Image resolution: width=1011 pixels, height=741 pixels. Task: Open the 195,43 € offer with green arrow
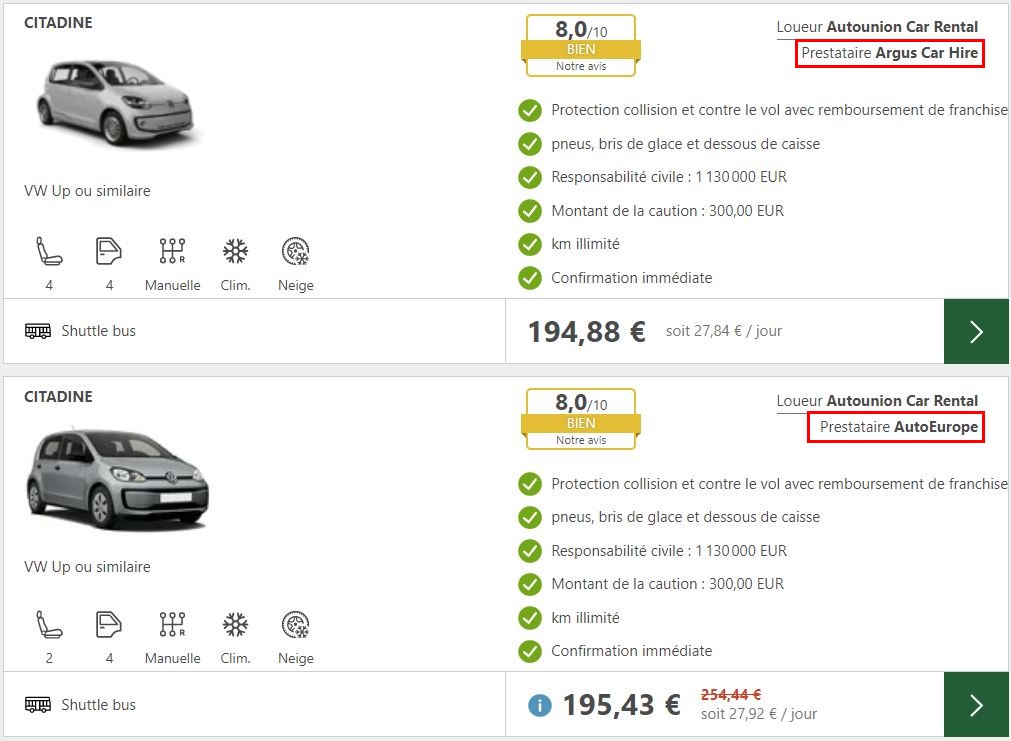tap(976, 705)
